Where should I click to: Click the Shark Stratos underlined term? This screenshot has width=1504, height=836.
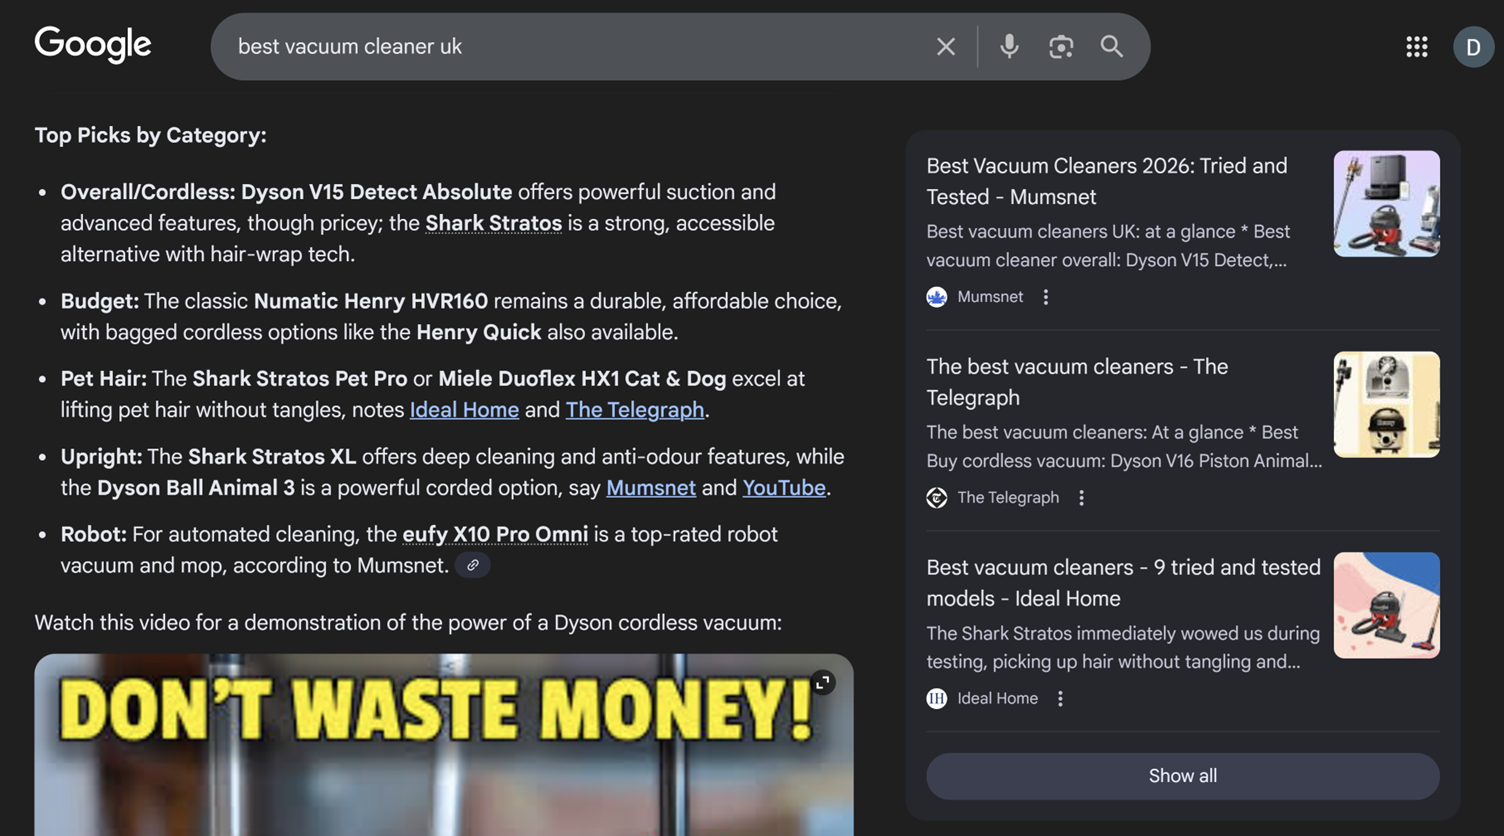(x=493, y=223)
